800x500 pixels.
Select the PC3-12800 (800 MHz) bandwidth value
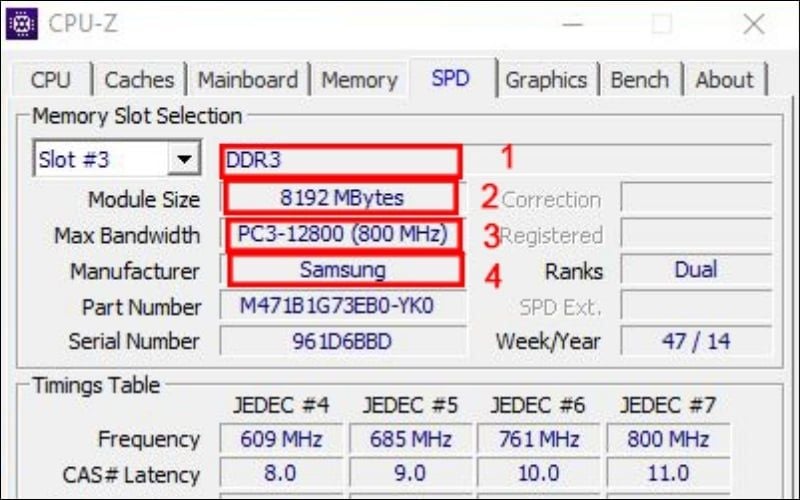[343, 234]
